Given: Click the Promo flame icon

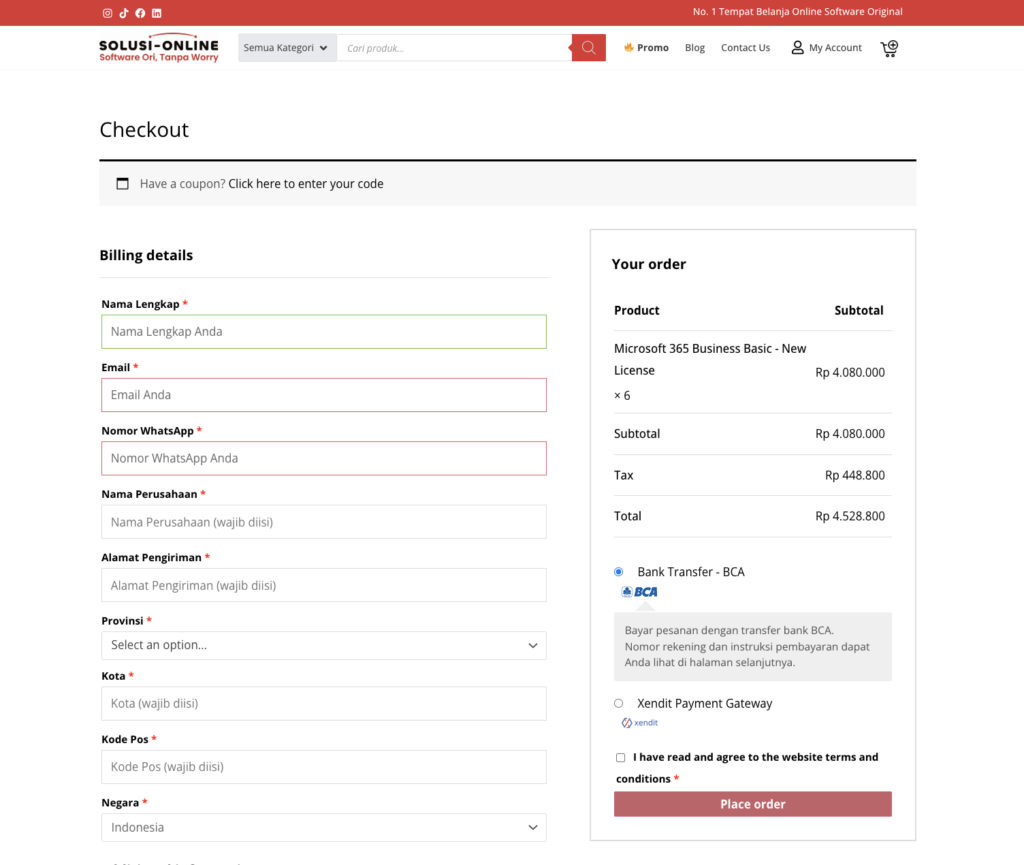Looking at the screenshot, I should (x=628, y=47).
